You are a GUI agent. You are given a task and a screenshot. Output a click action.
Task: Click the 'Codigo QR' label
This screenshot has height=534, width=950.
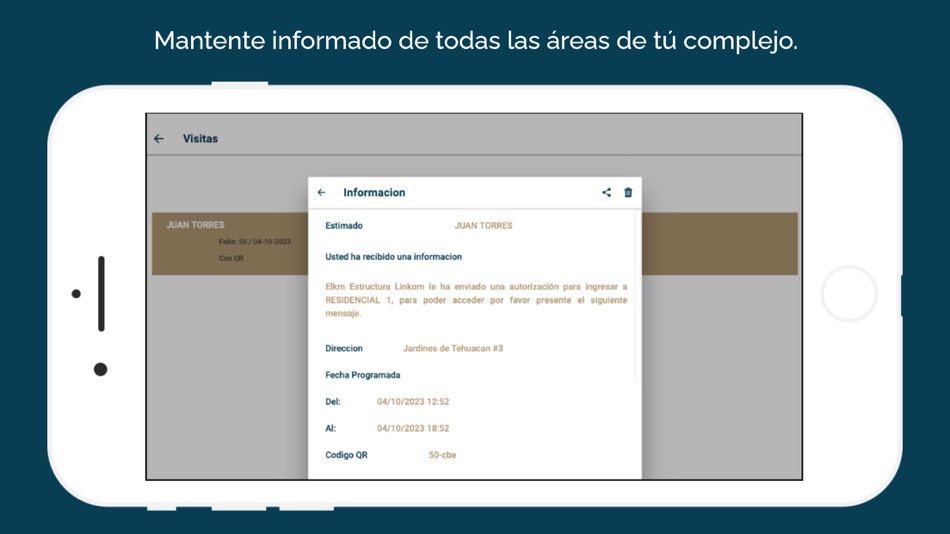tap(346, 455)
